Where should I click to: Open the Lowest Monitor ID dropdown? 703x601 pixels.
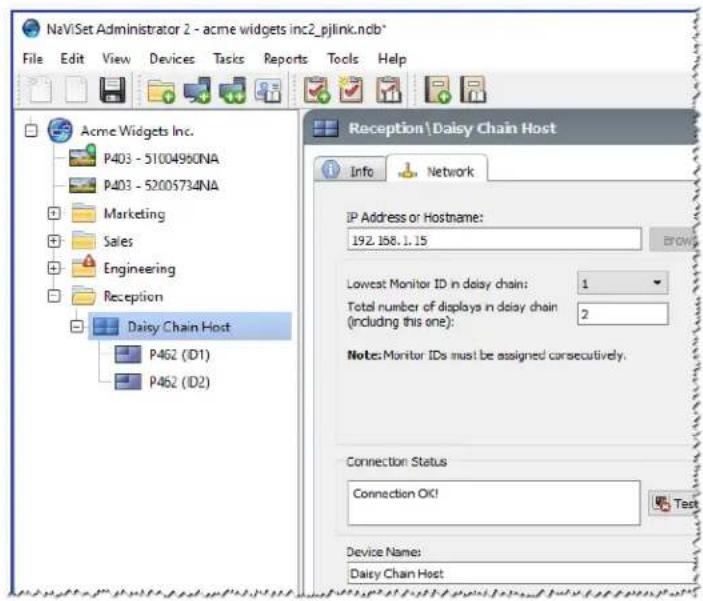coord(622,283)
